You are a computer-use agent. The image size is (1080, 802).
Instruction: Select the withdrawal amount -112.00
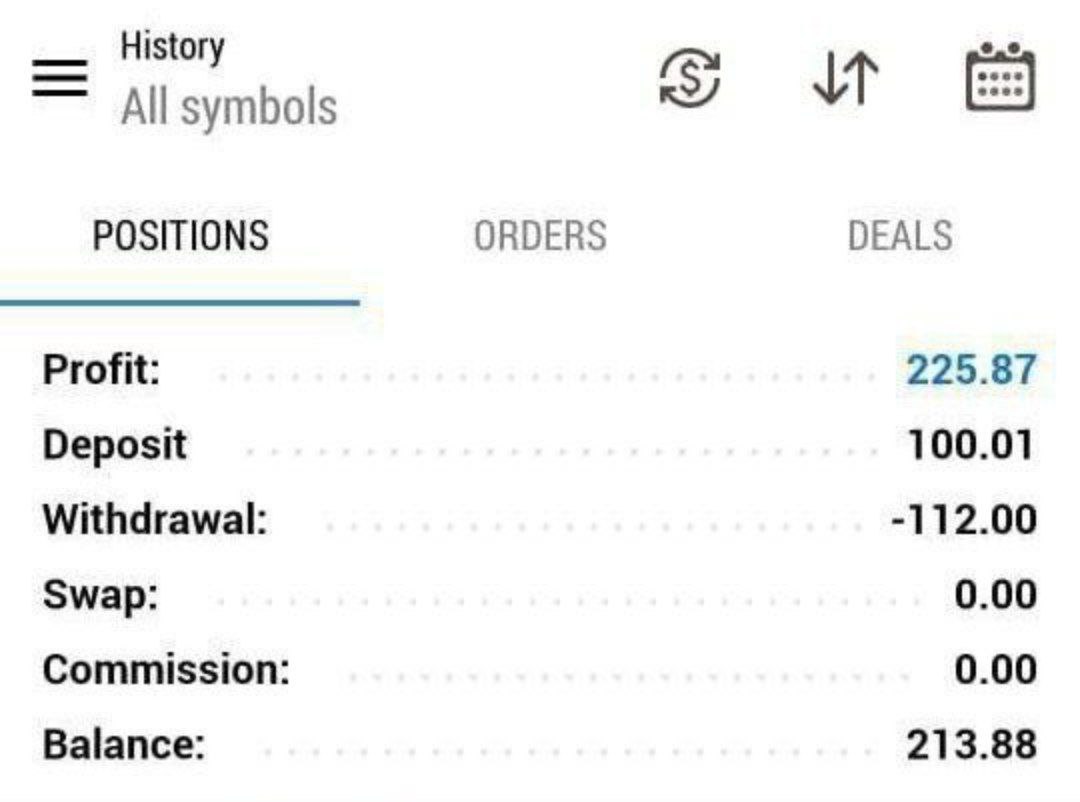[x=963, y=520]
